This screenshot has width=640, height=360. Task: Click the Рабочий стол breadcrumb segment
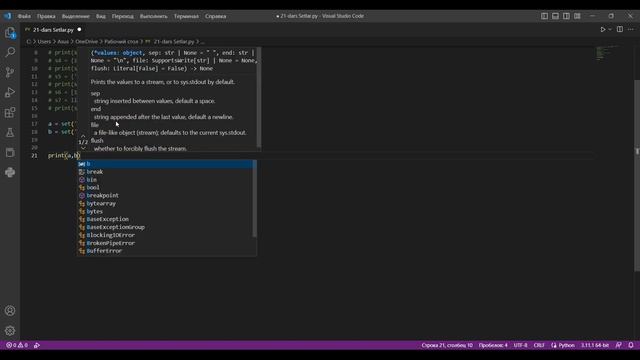pyautogui.click(x=121, y=42)
